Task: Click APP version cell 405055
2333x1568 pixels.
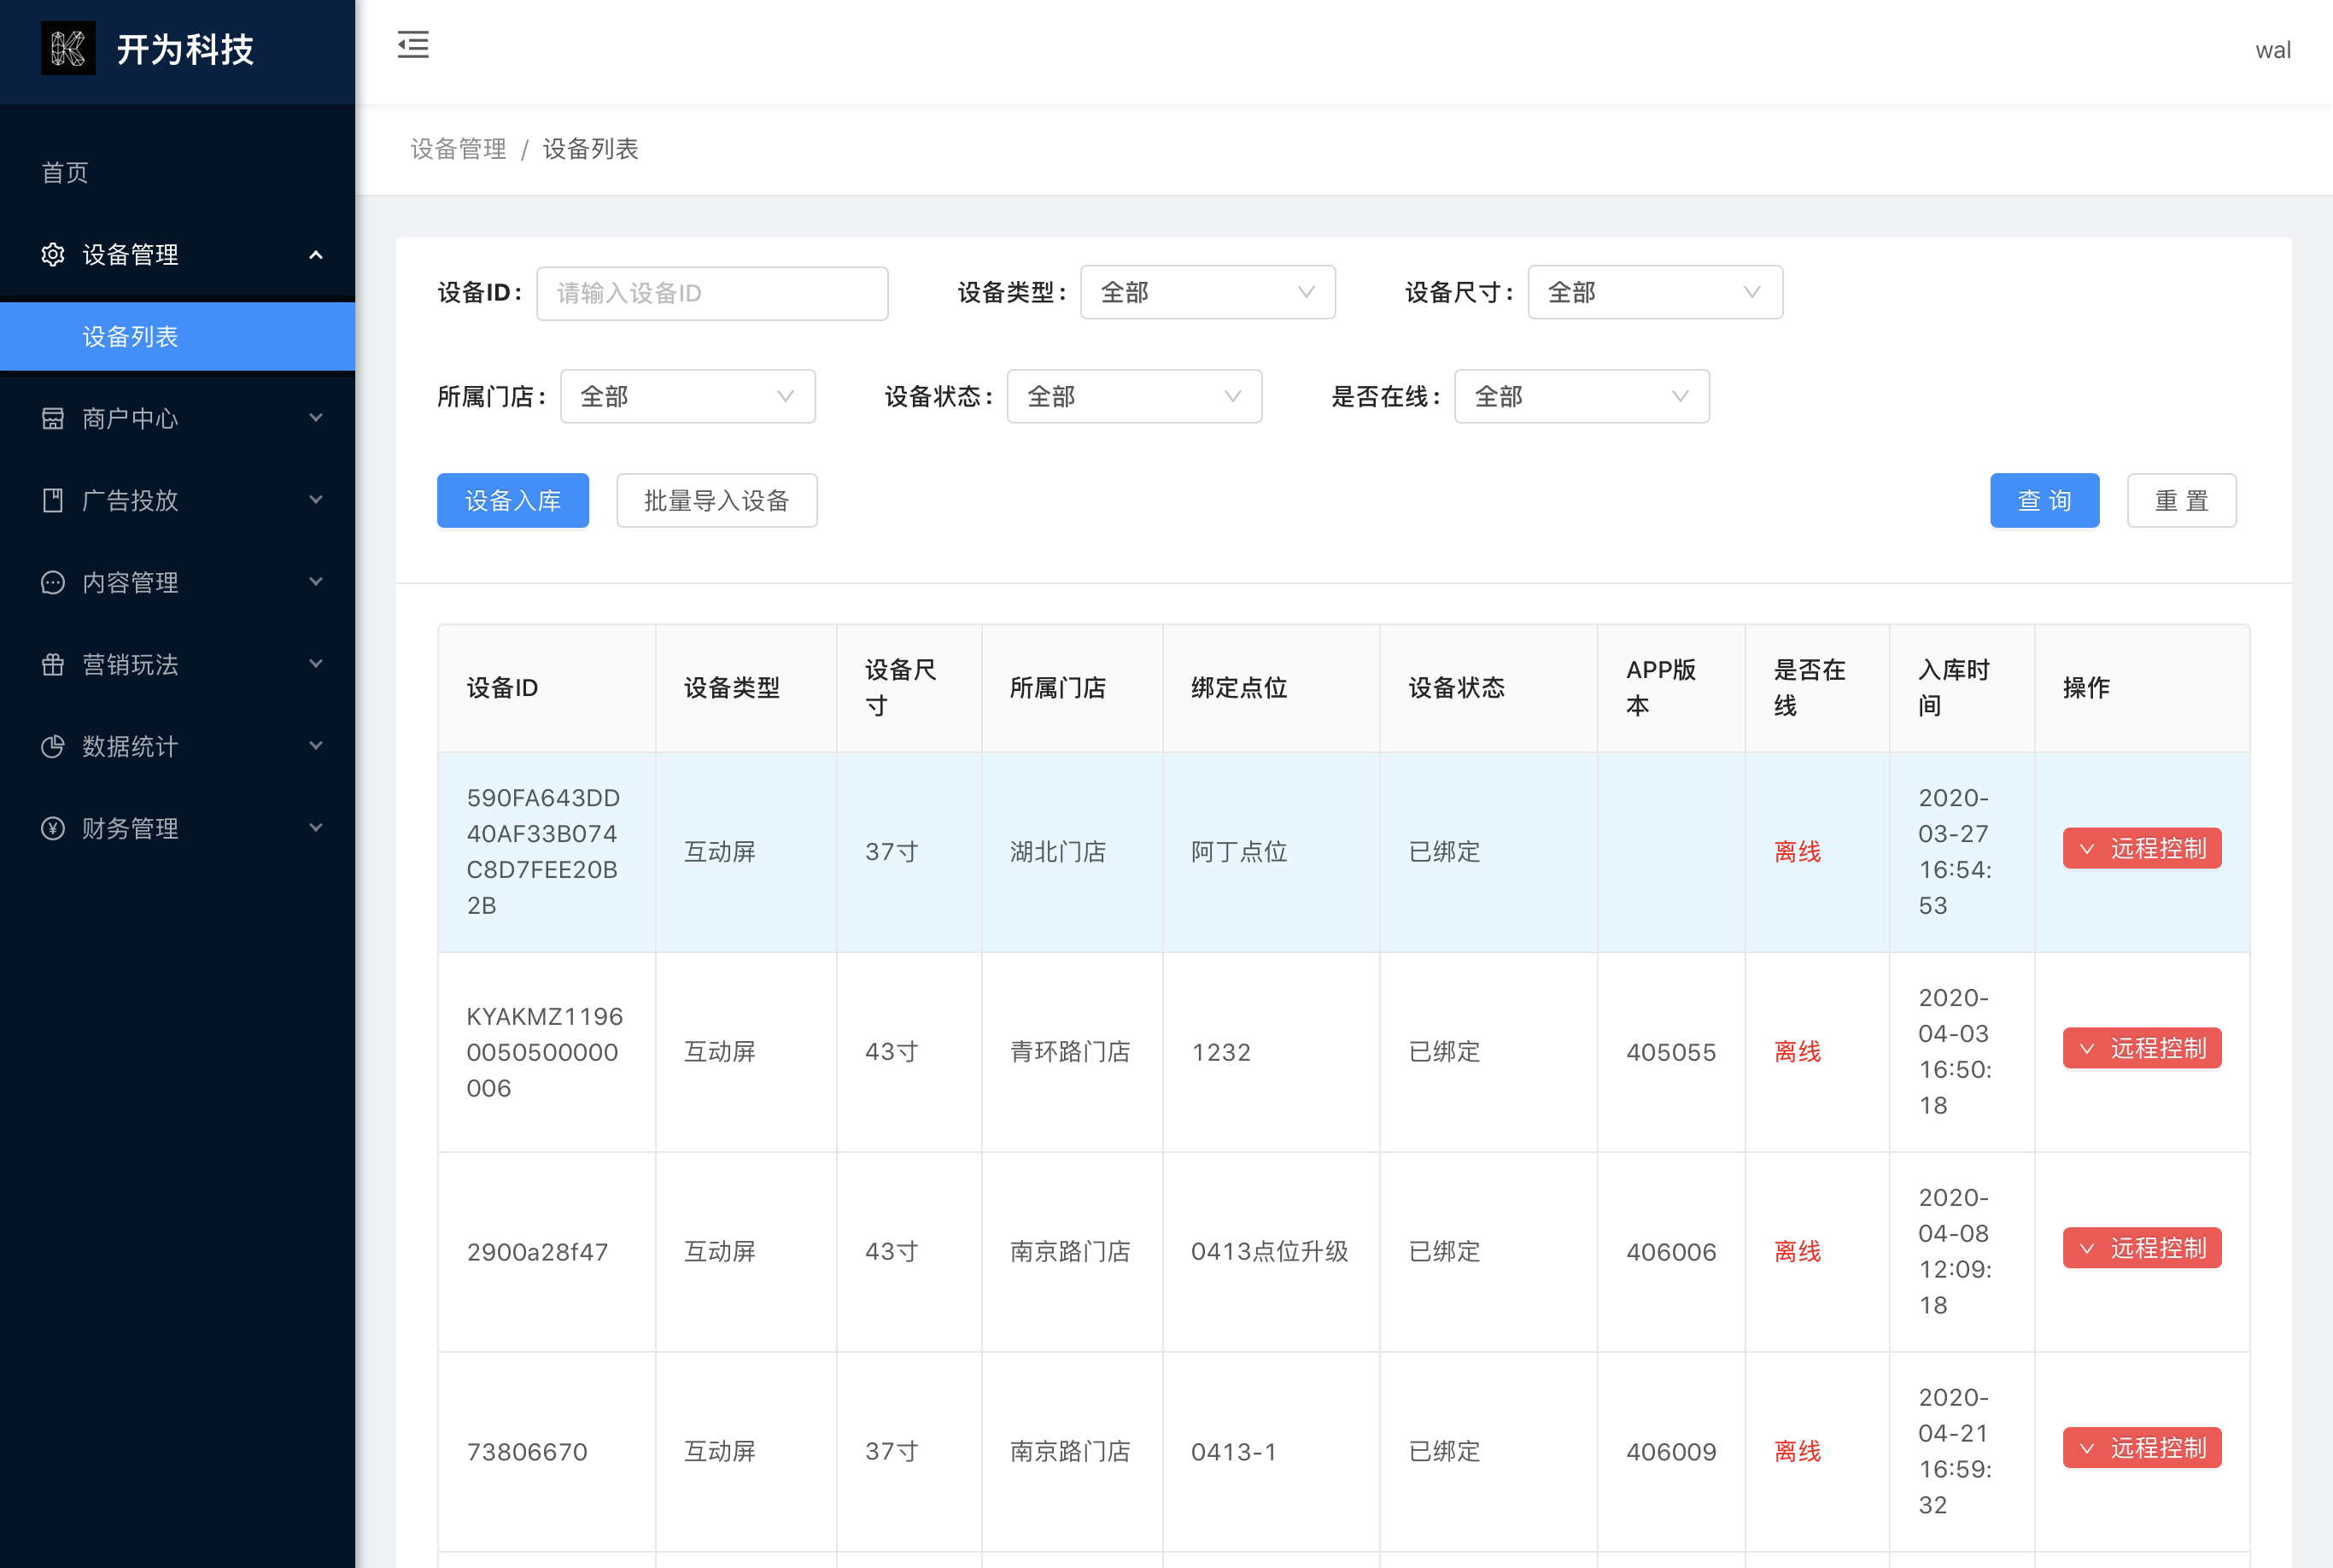Action: 1671,1052
